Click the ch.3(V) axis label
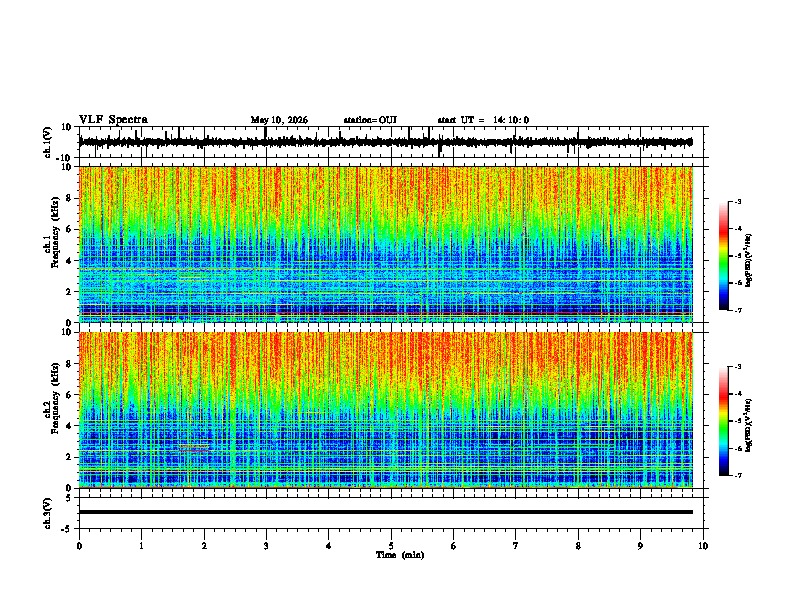The width and height of the screenshot is (792, 612). (48, 514)
